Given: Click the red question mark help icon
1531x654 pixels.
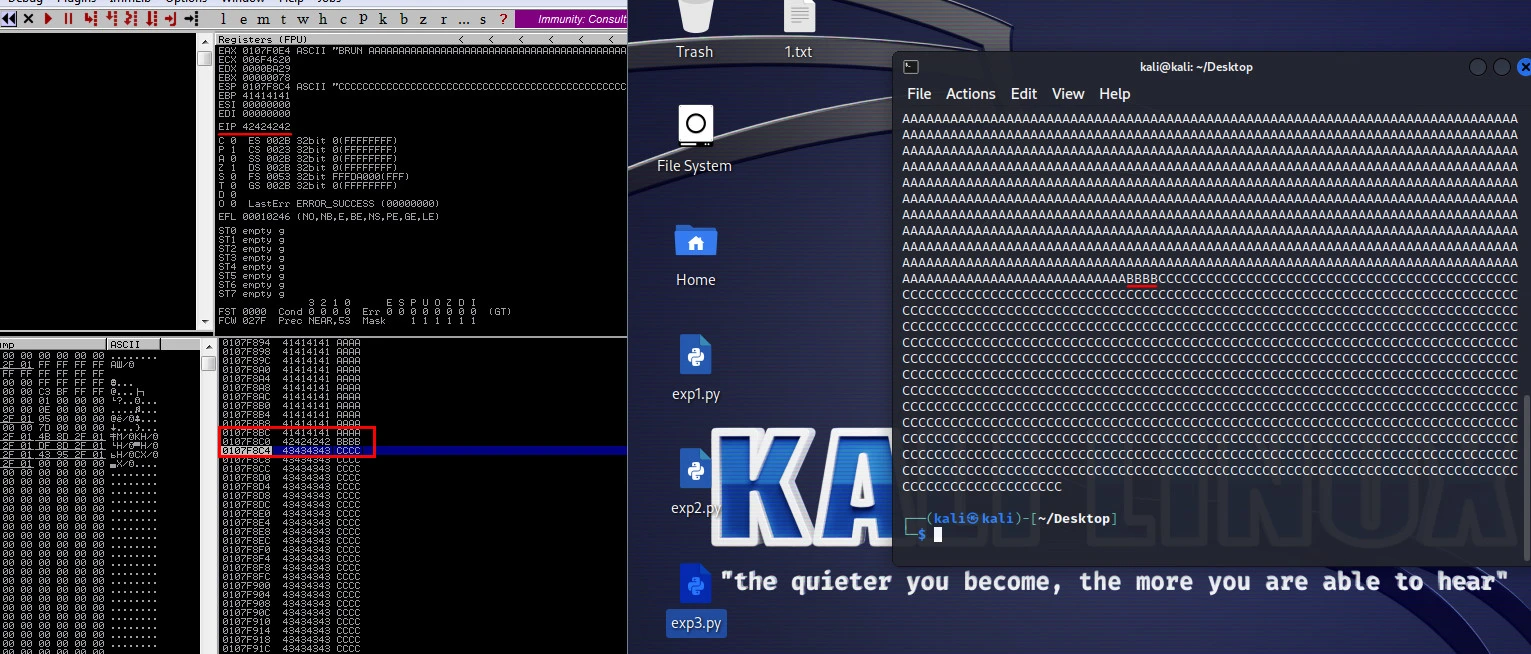Looking at the screenshot, I should [x=503, y=19].
